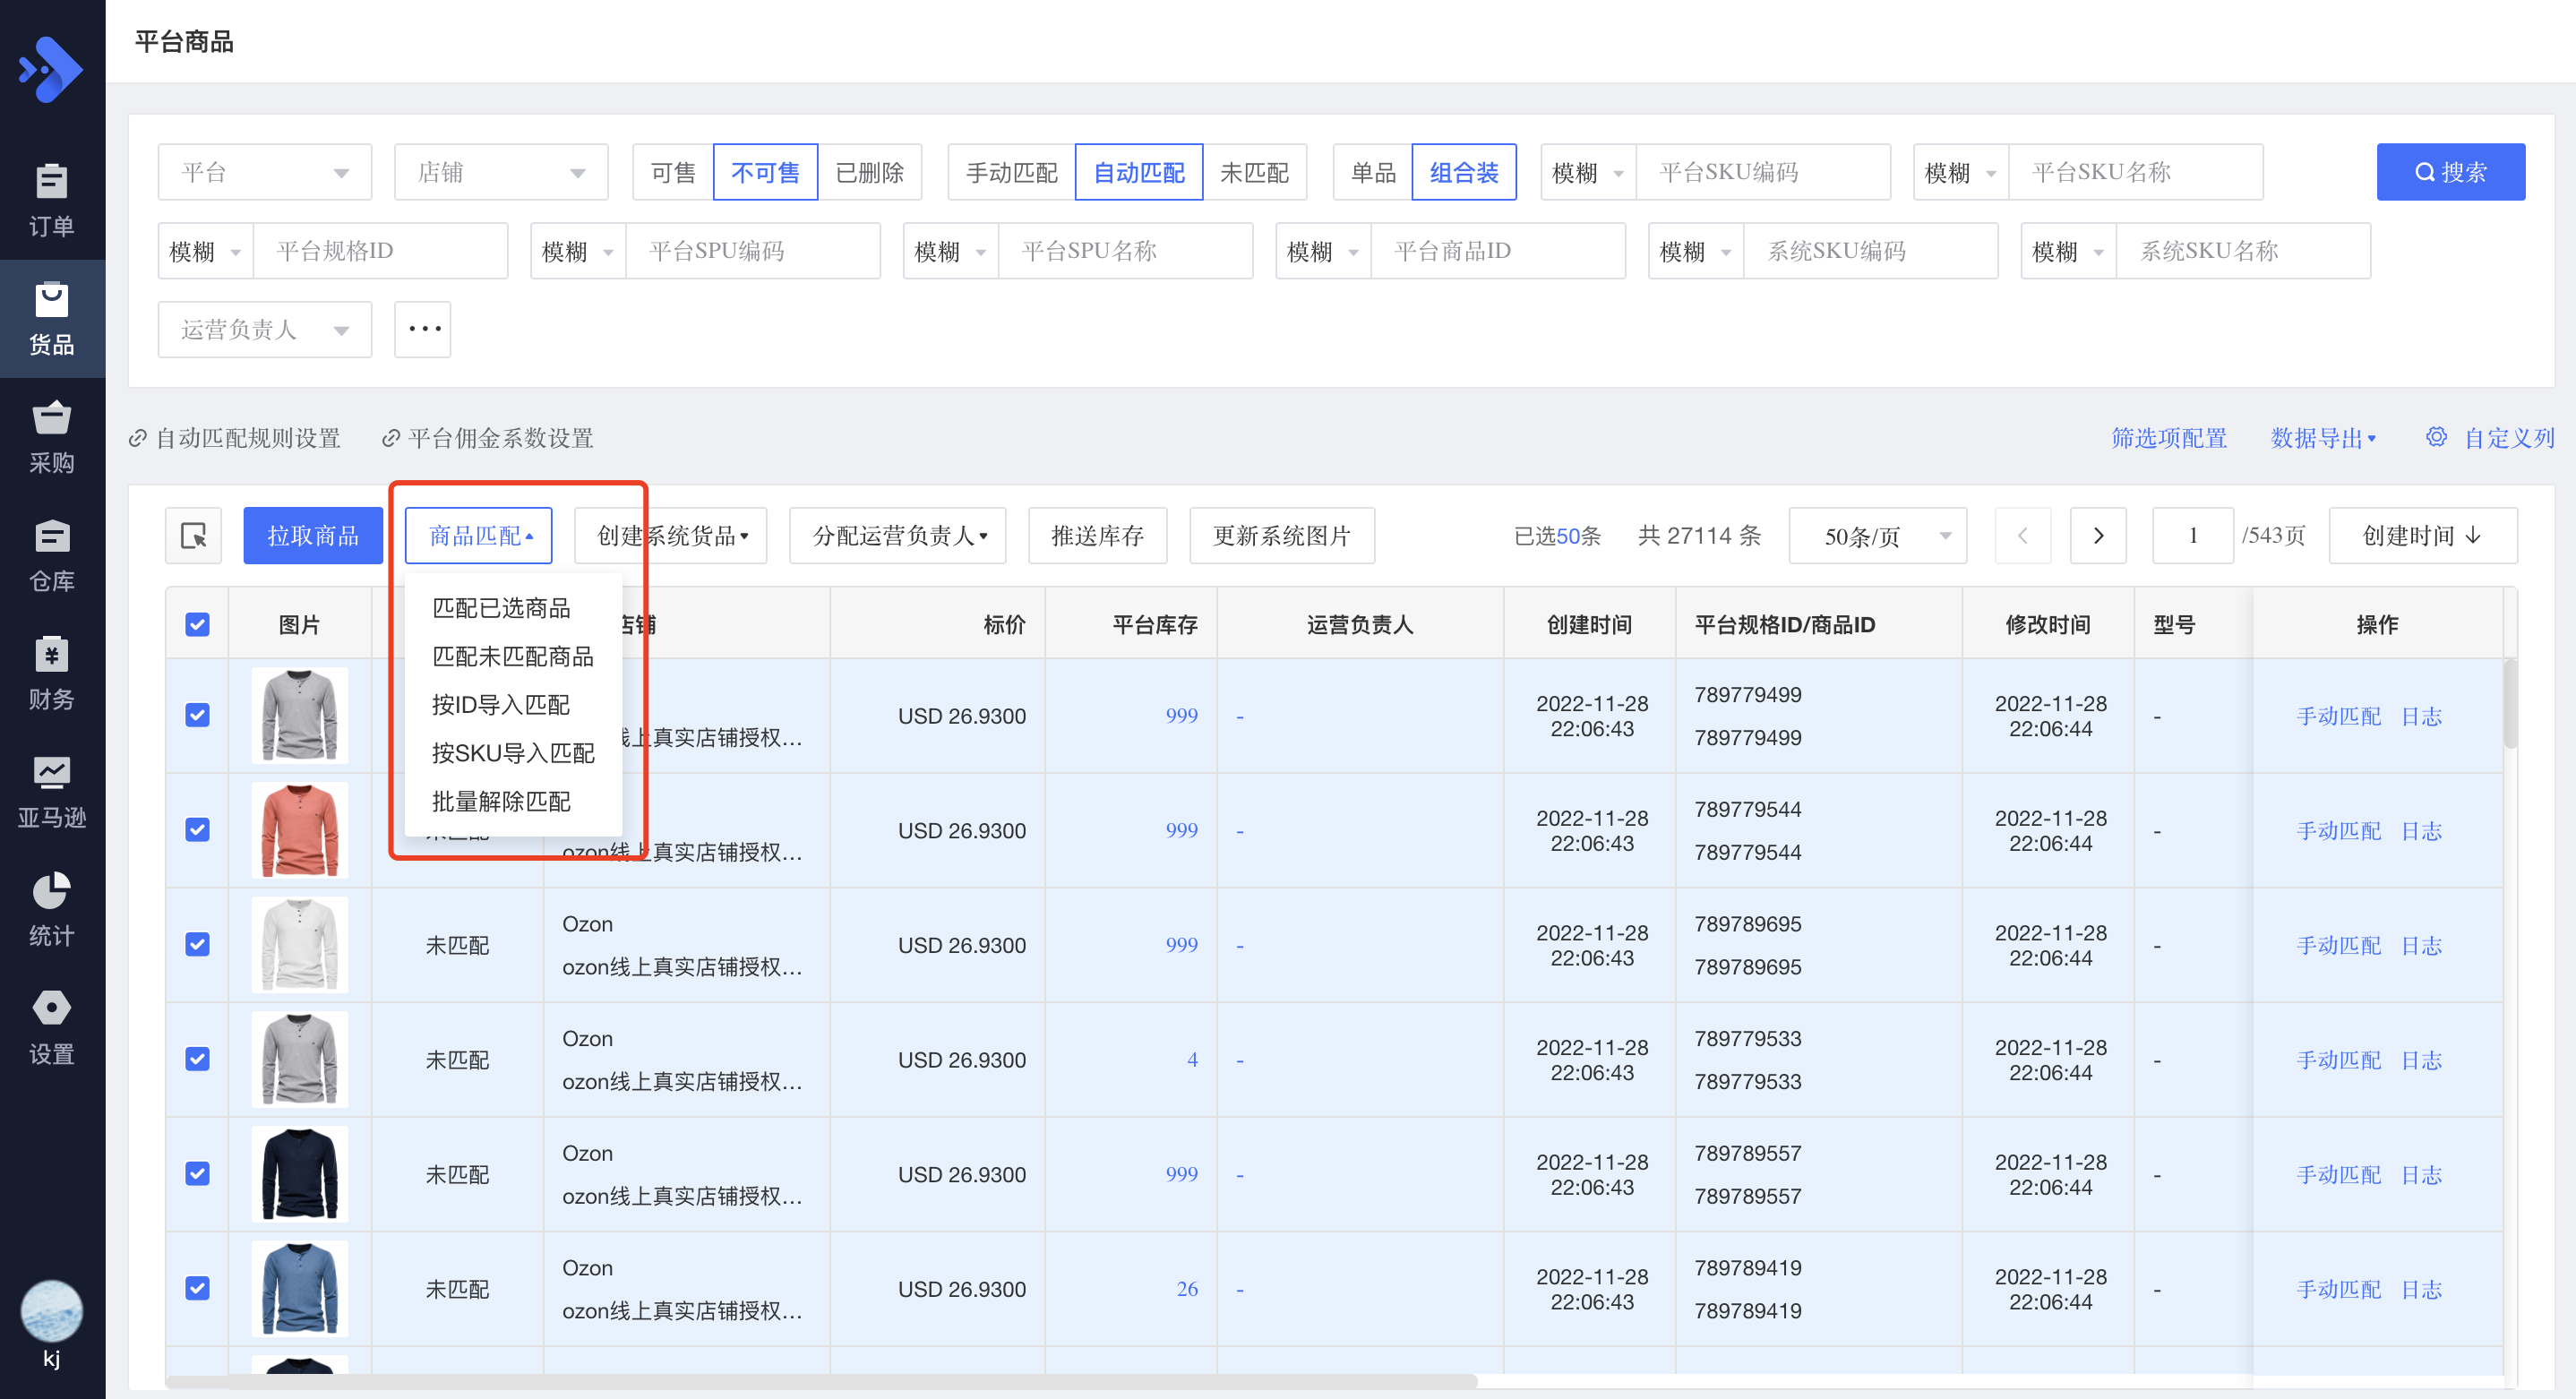Screen dimensions: 2576x1399
Task: Click the gear icon for 自定义列
Action: 2435,437
